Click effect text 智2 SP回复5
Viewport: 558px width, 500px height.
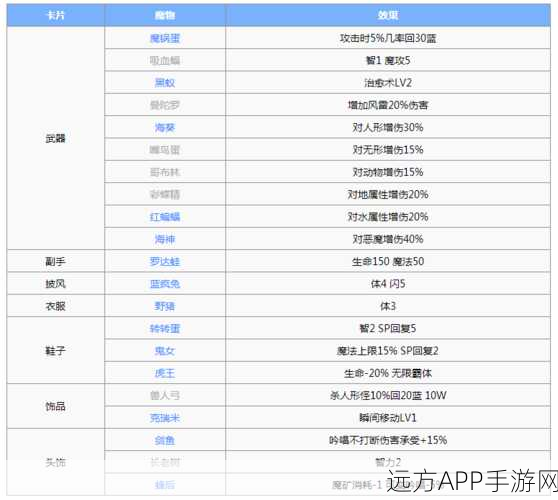(x=388, y=328)
